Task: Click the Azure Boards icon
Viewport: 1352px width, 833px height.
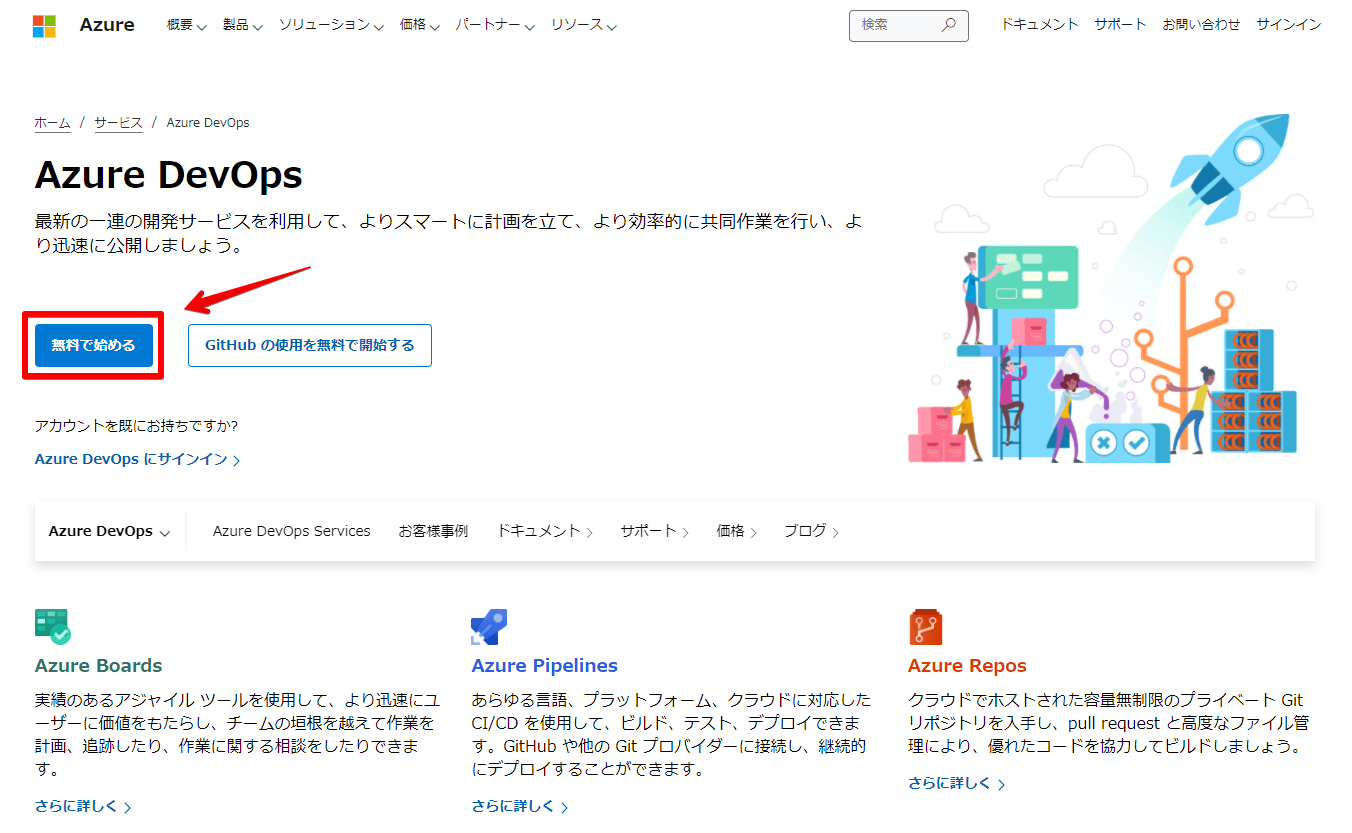Action: (x=52, y=627)
